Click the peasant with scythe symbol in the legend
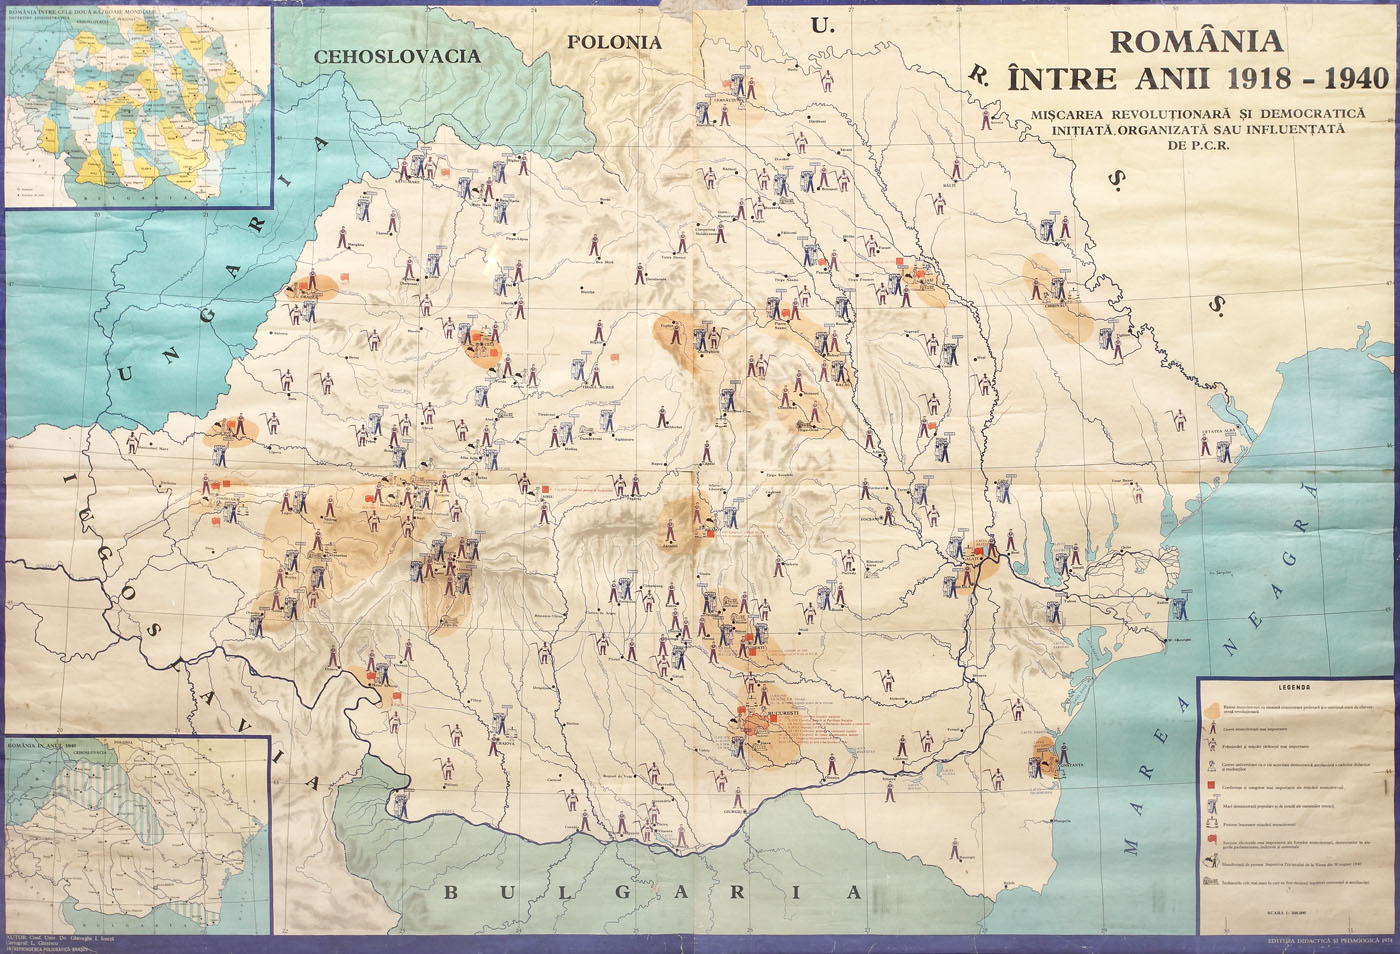This screenshot has height=954, width=1400. coord(1212,744)
